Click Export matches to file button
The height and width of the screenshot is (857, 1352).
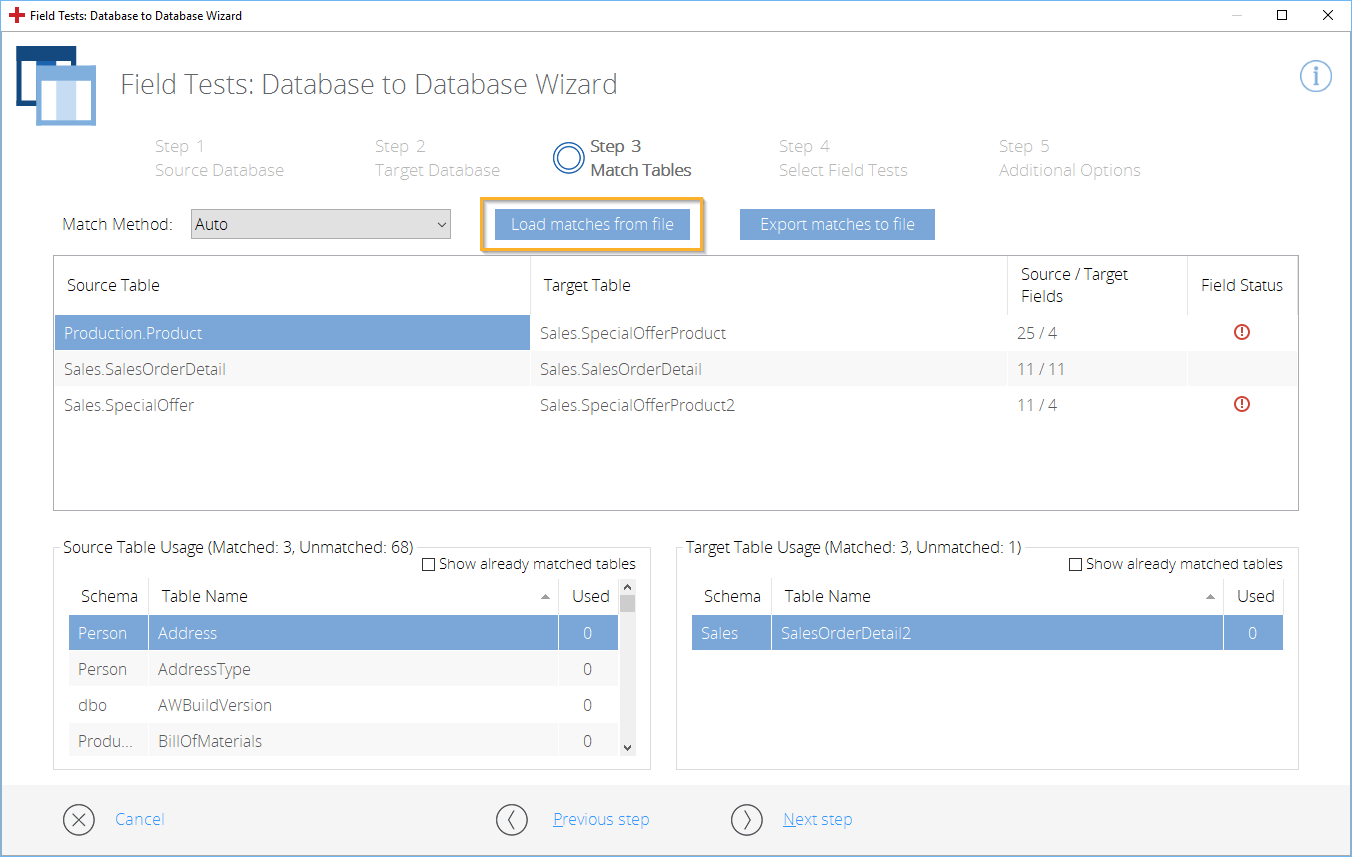coord(837,225)
